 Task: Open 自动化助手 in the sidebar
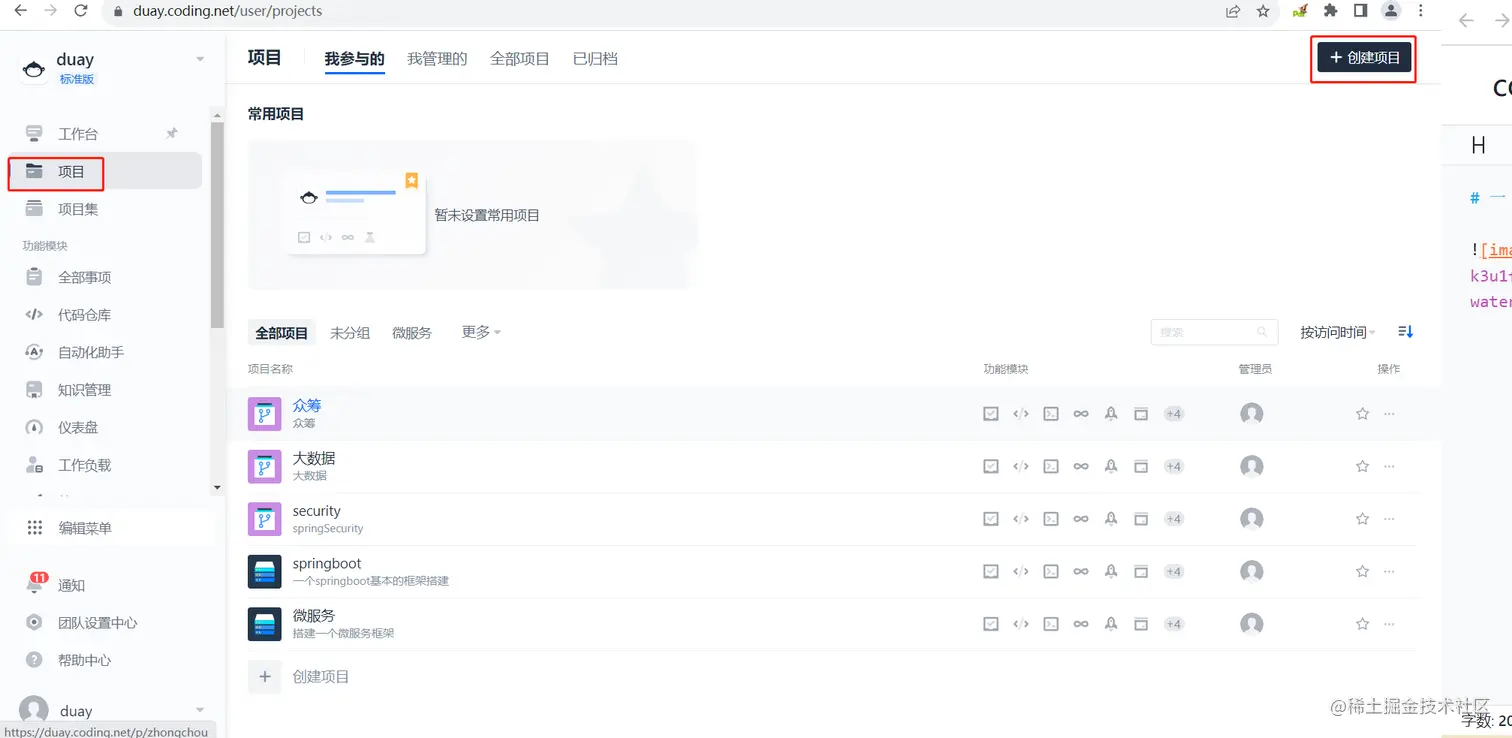90,352
